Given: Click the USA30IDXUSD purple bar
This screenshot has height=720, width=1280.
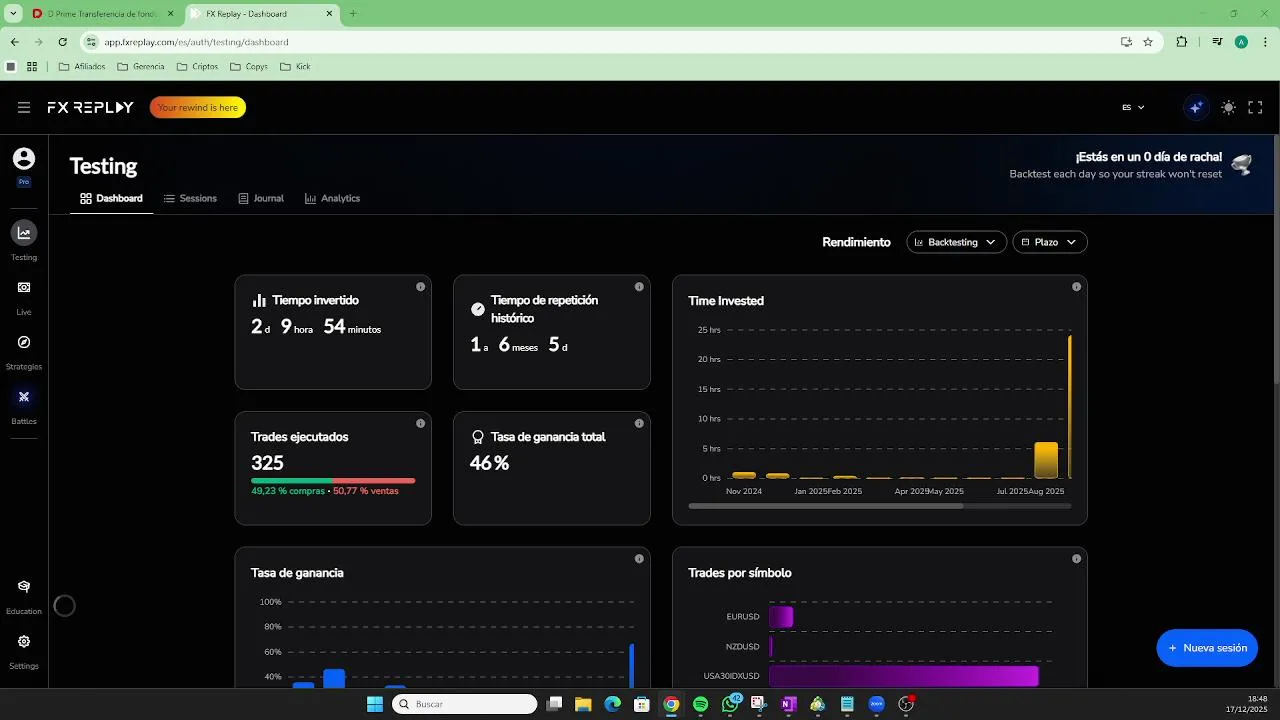Looking at the screenshot, I should tap(904, 676).
